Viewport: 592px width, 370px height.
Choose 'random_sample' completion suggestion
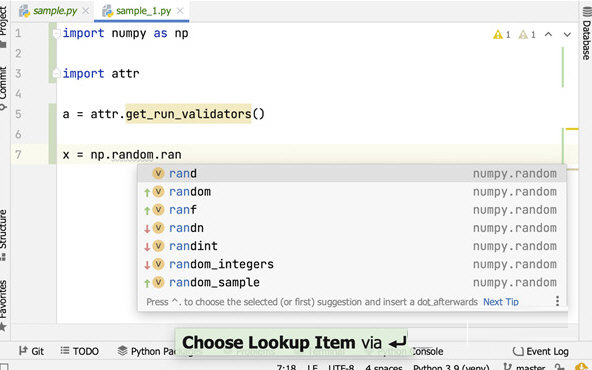click(352, 282)
